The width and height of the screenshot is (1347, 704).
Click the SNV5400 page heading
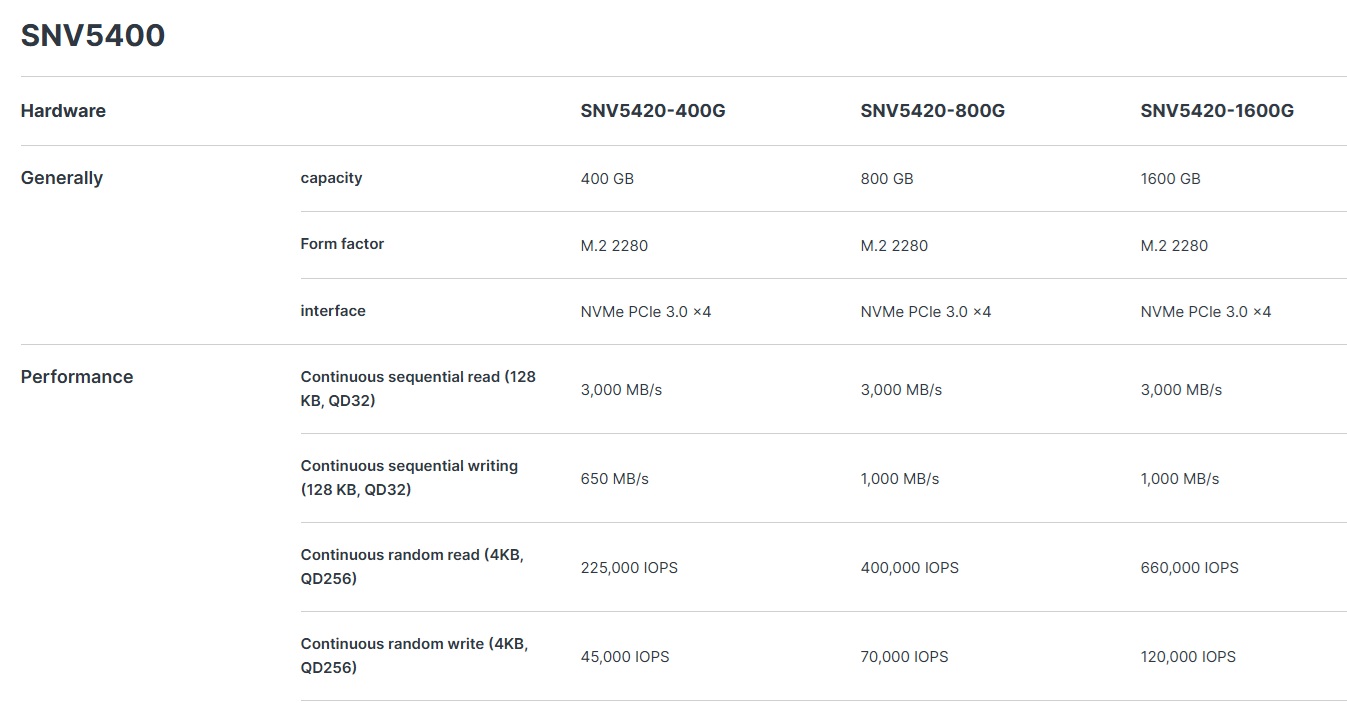pyautogui.click(x=93, y=35)
